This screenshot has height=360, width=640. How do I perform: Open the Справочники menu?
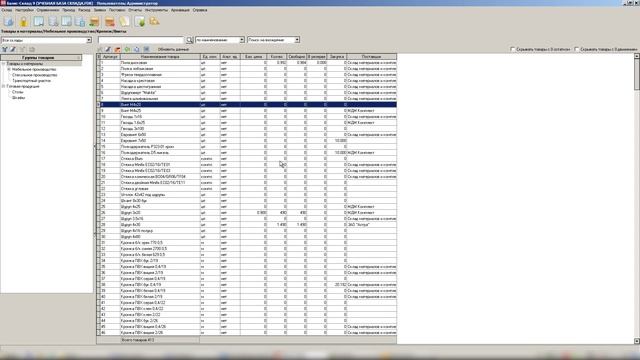click(48, 10)
